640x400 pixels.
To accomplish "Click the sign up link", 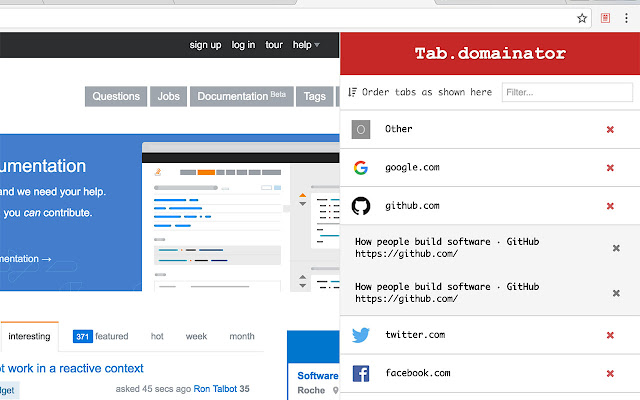I will 205,45.
